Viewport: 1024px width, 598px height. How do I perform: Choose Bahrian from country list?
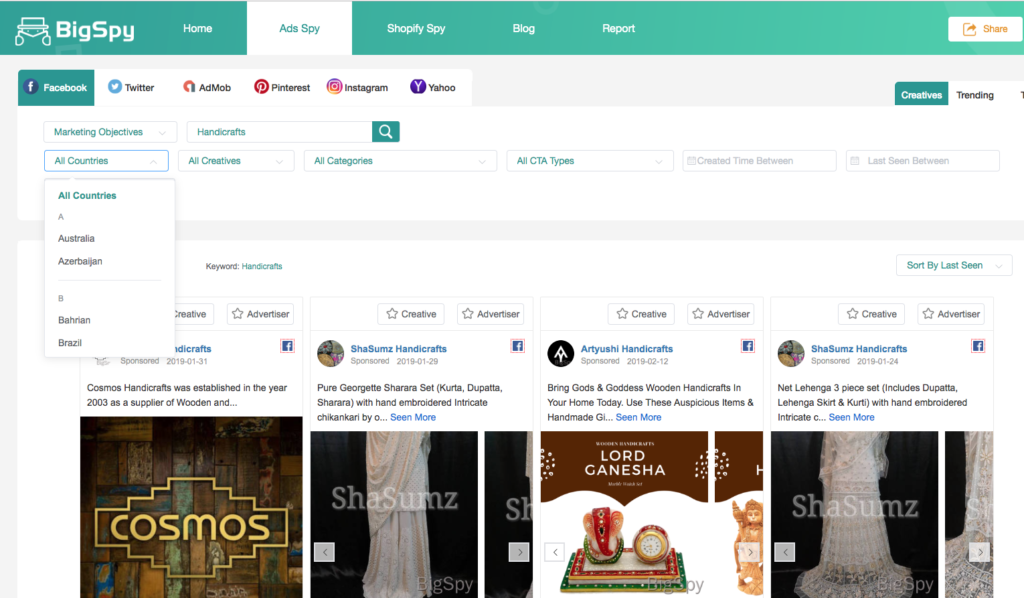[74, 320]
